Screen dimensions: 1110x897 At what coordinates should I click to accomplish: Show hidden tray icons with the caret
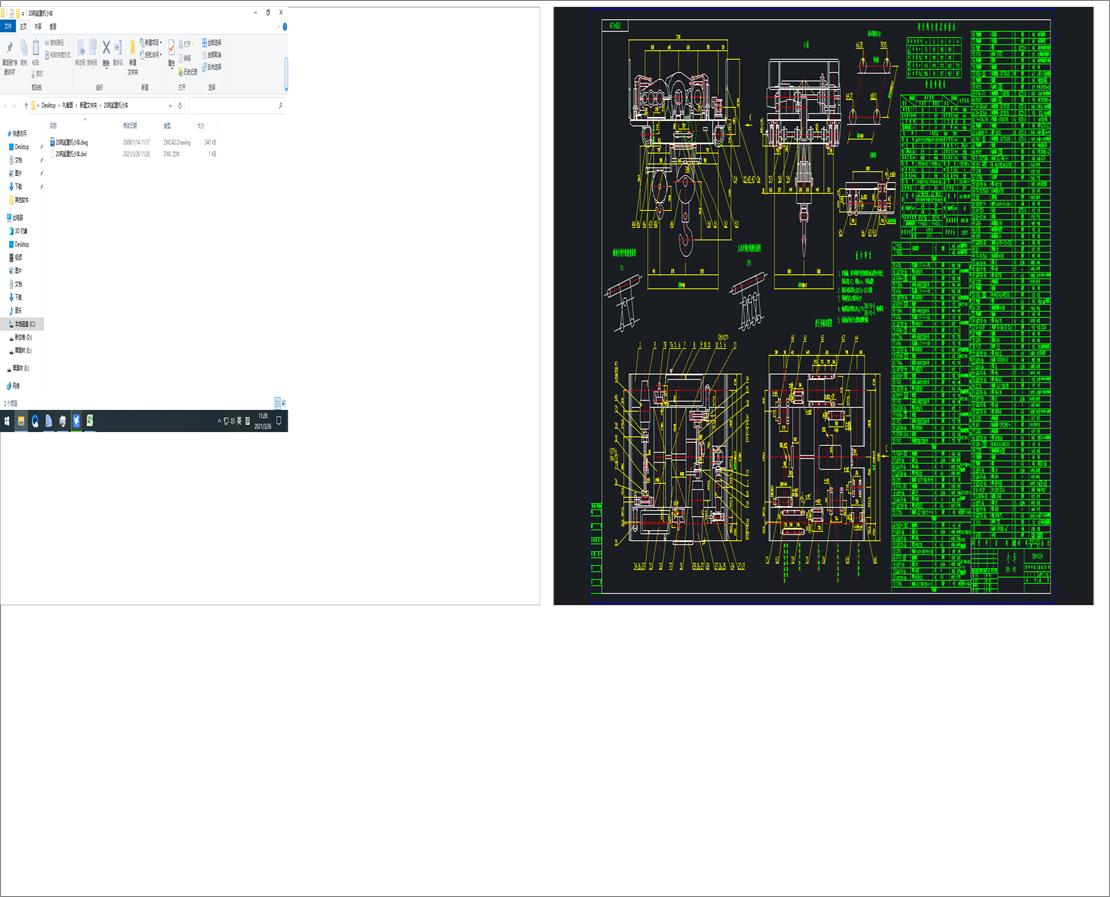(219, 421)
